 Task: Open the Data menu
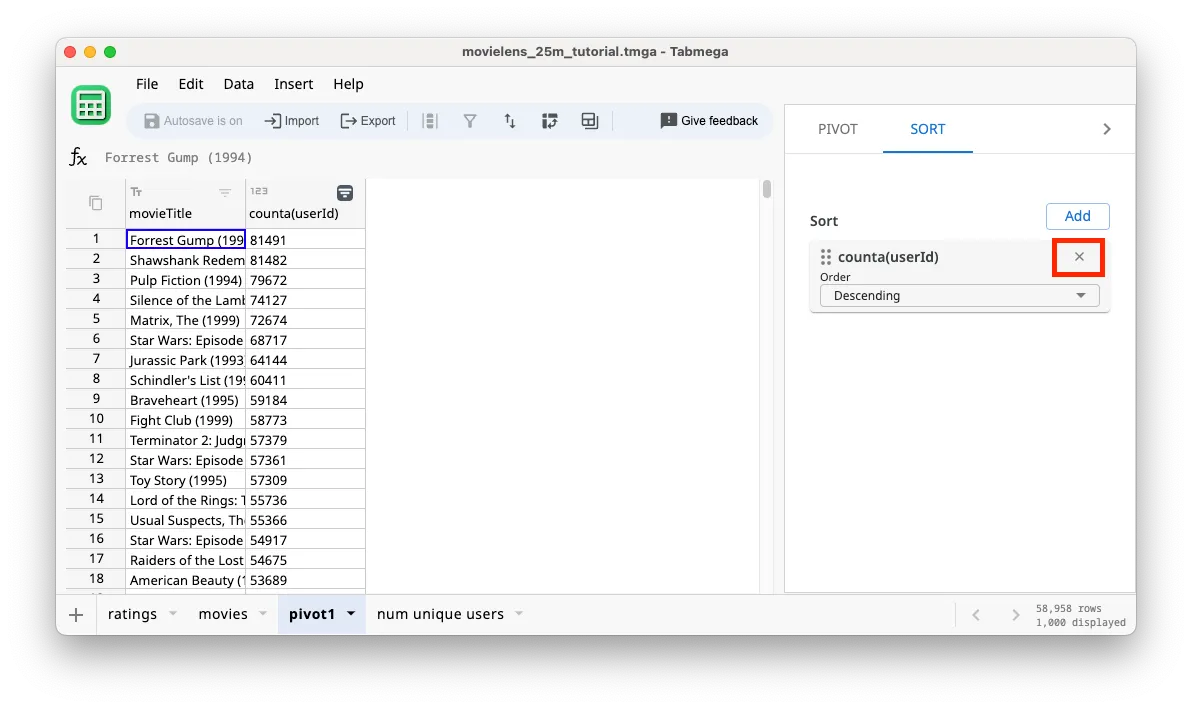238,84
